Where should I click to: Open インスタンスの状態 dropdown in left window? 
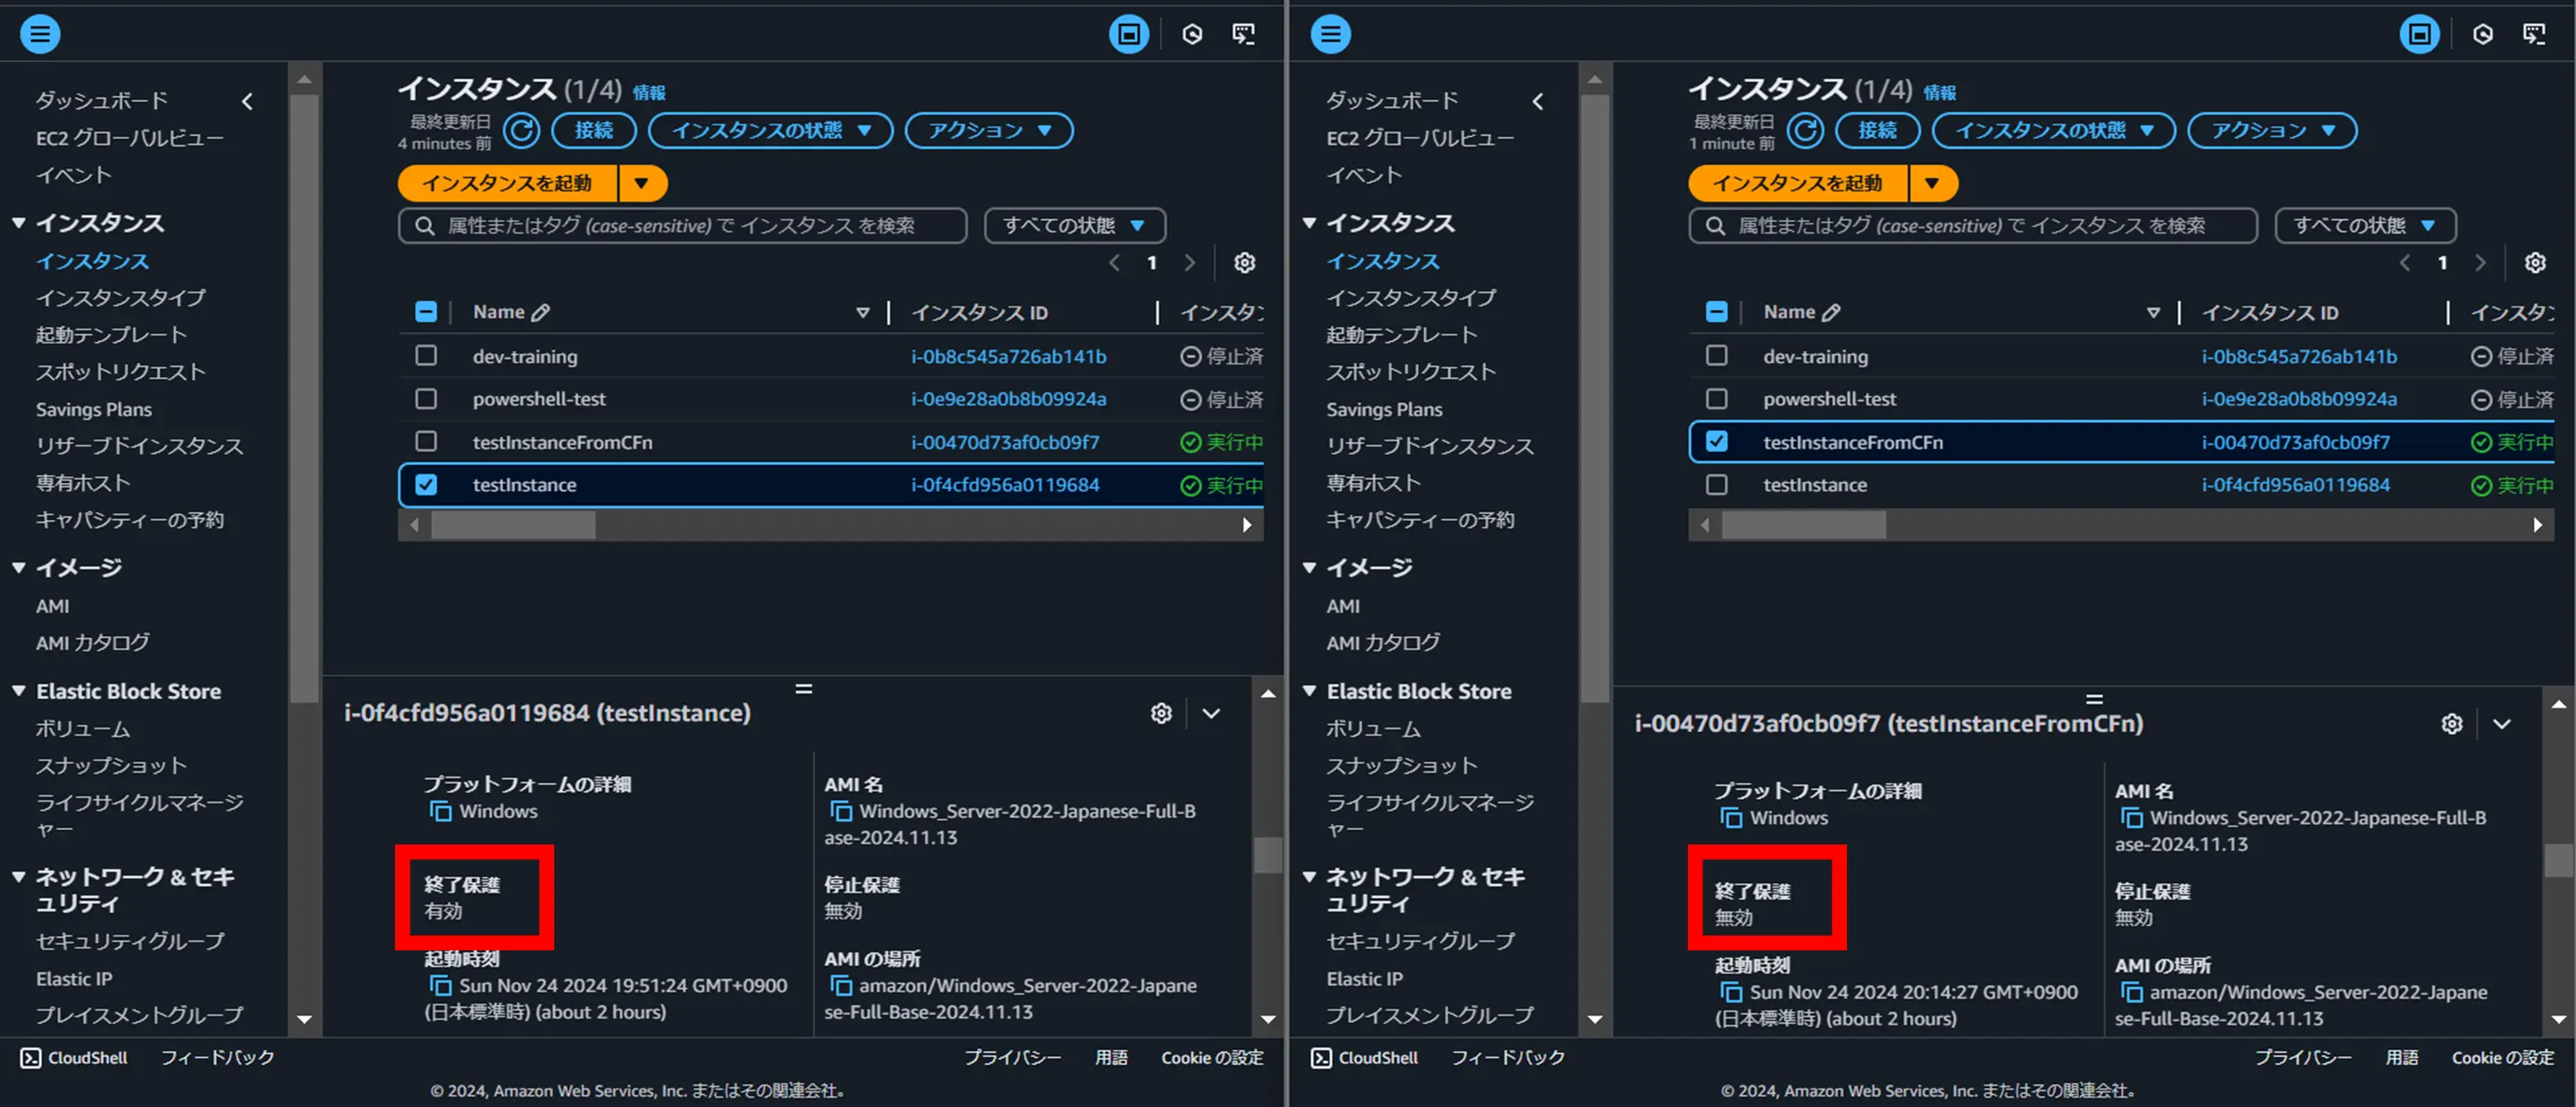click(x=770, y=131)
